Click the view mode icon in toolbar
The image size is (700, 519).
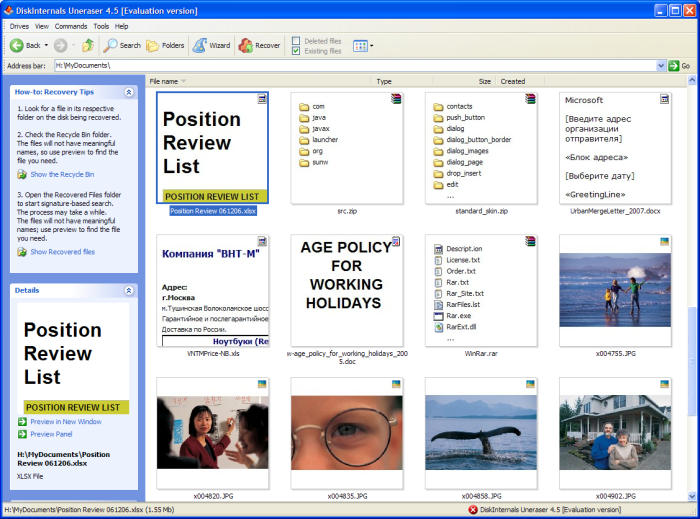coord(360,46)
